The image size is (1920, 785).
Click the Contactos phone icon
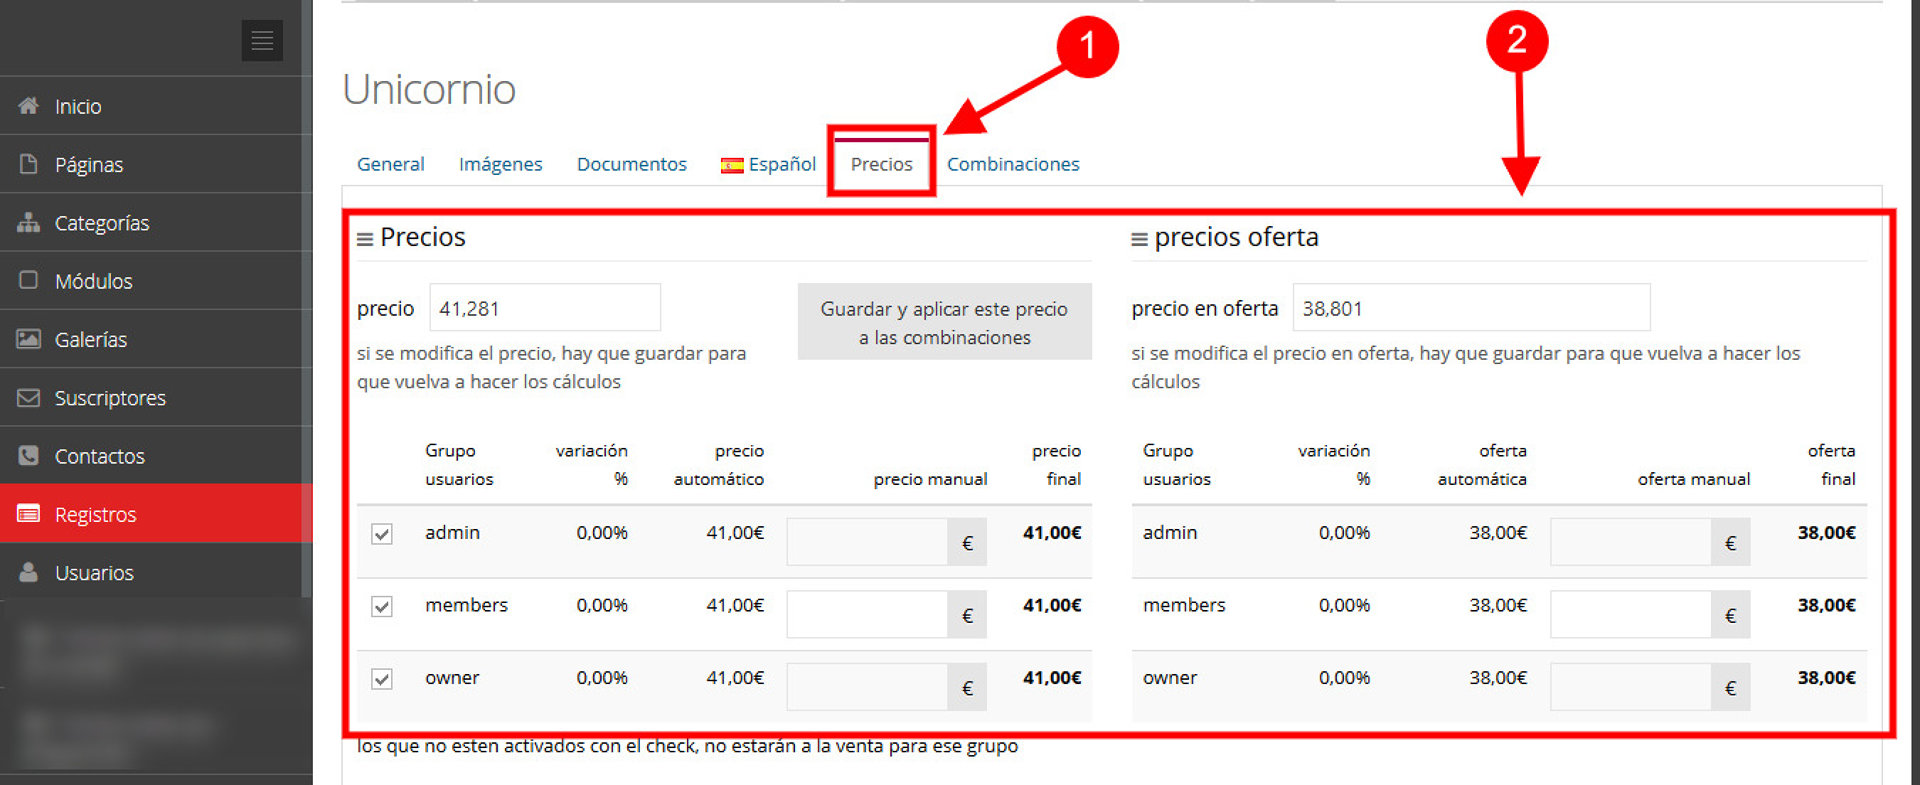[29, 455]
